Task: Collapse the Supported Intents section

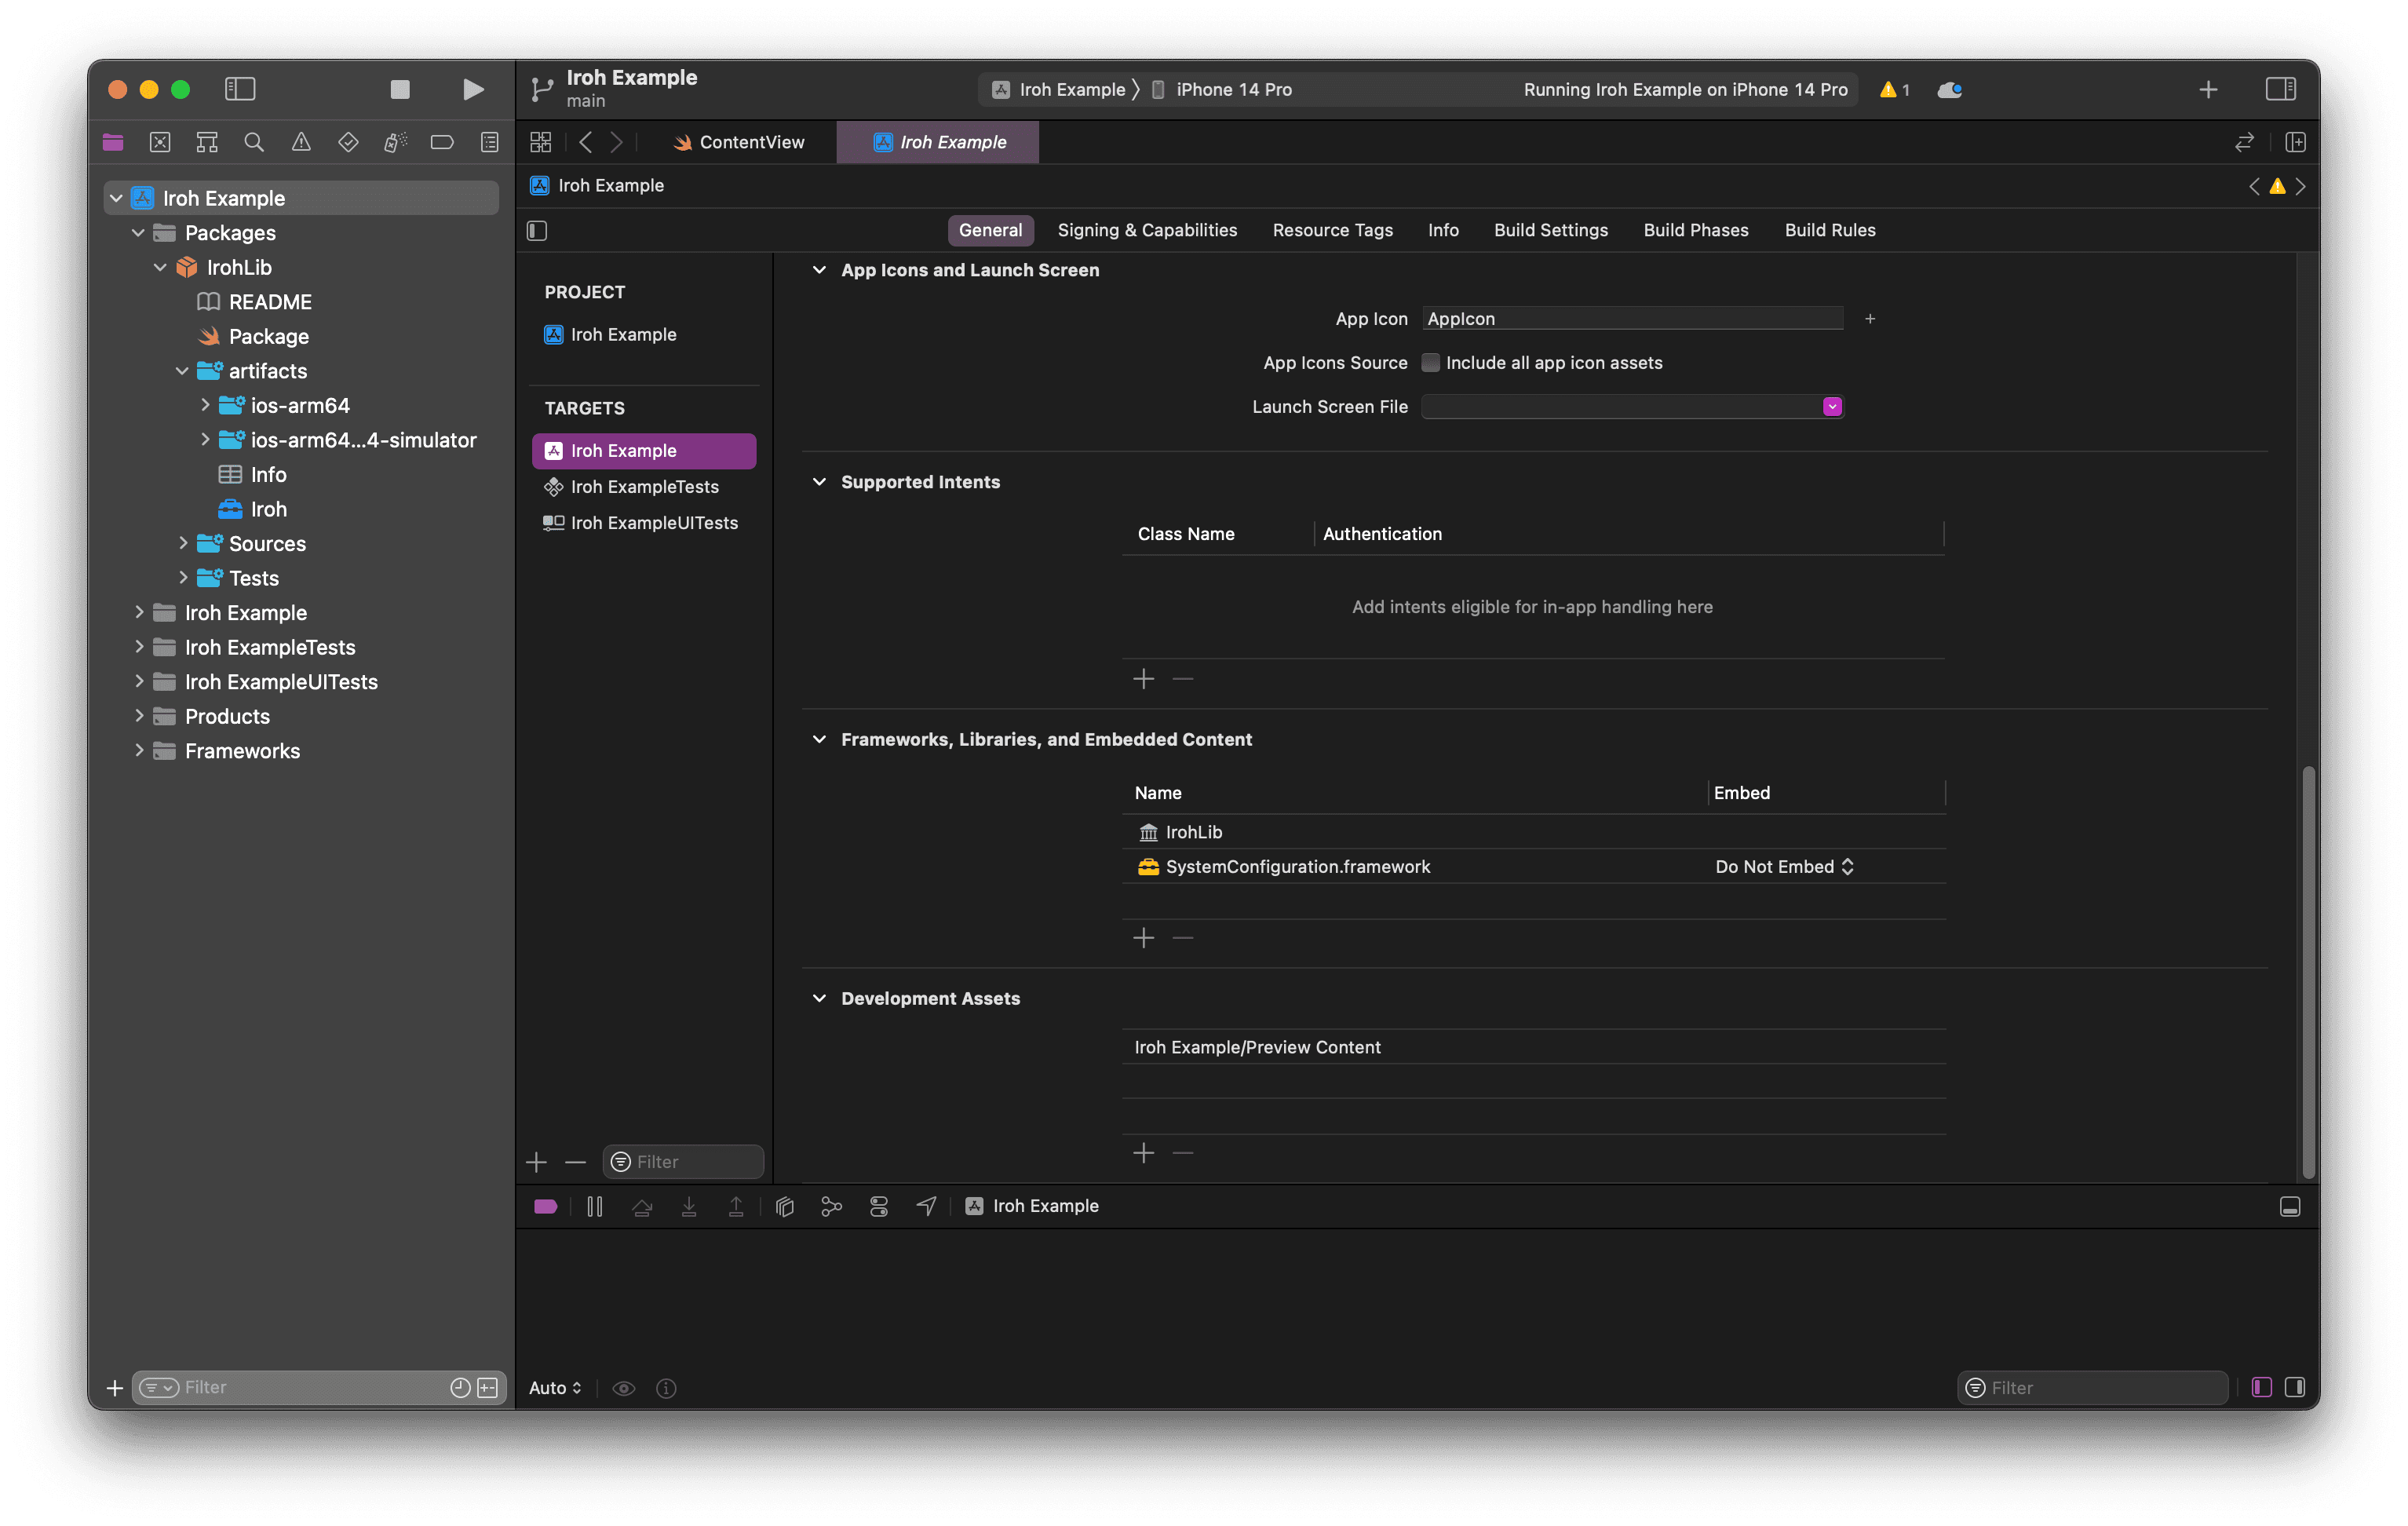Action: (819, 482)
